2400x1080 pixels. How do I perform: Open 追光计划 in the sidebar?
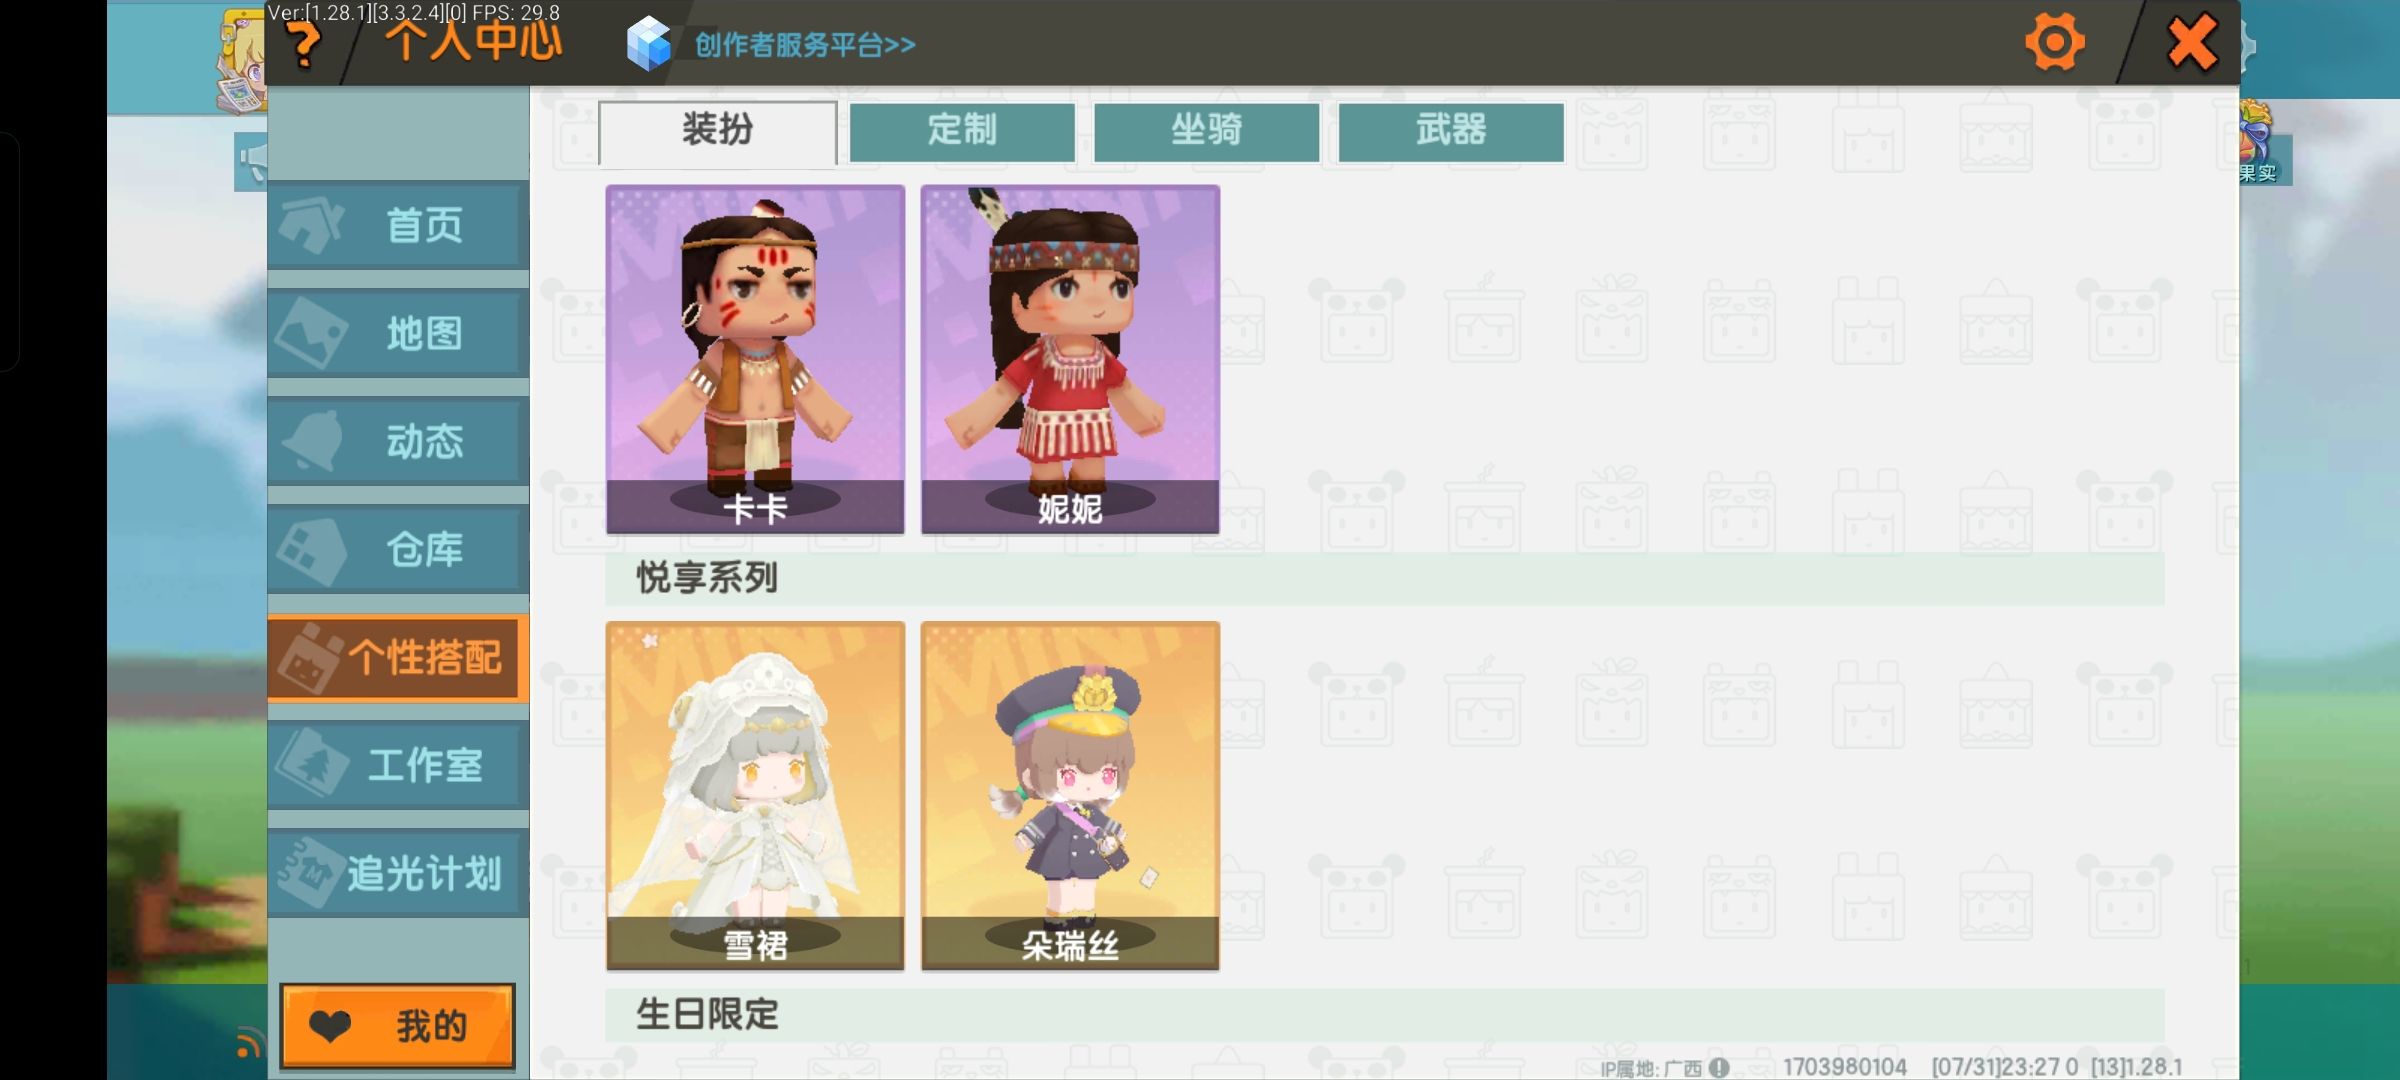398,873
